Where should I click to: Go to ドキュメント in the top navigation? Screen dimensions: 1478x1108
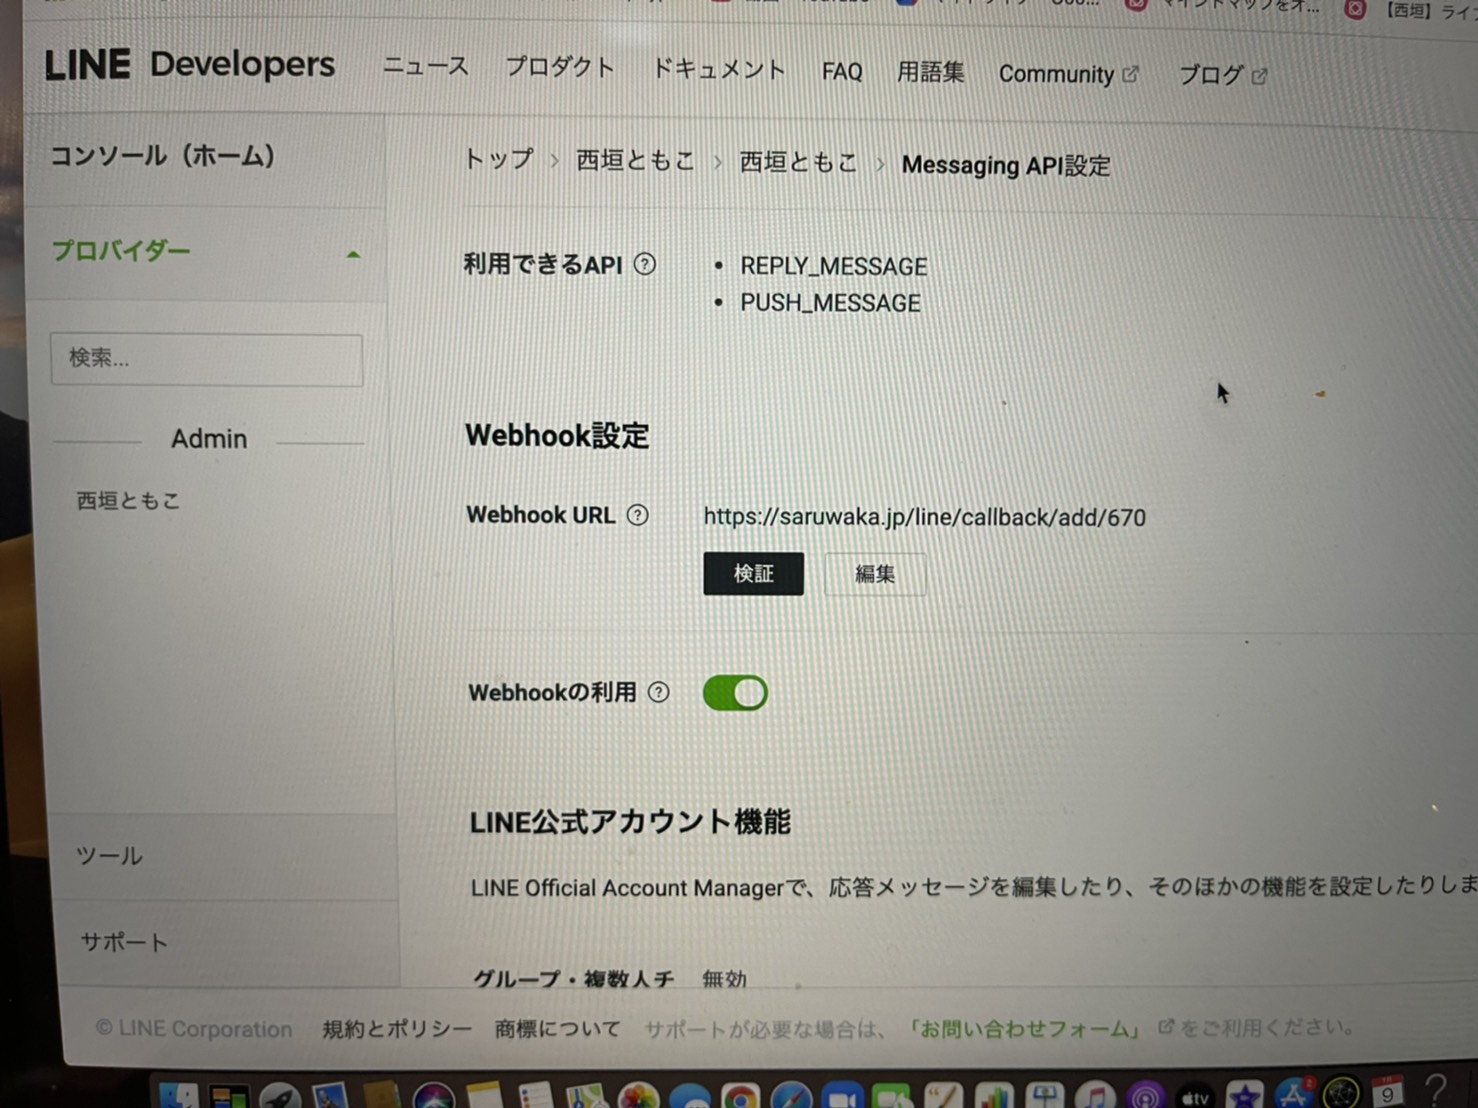tap(718, 70)
